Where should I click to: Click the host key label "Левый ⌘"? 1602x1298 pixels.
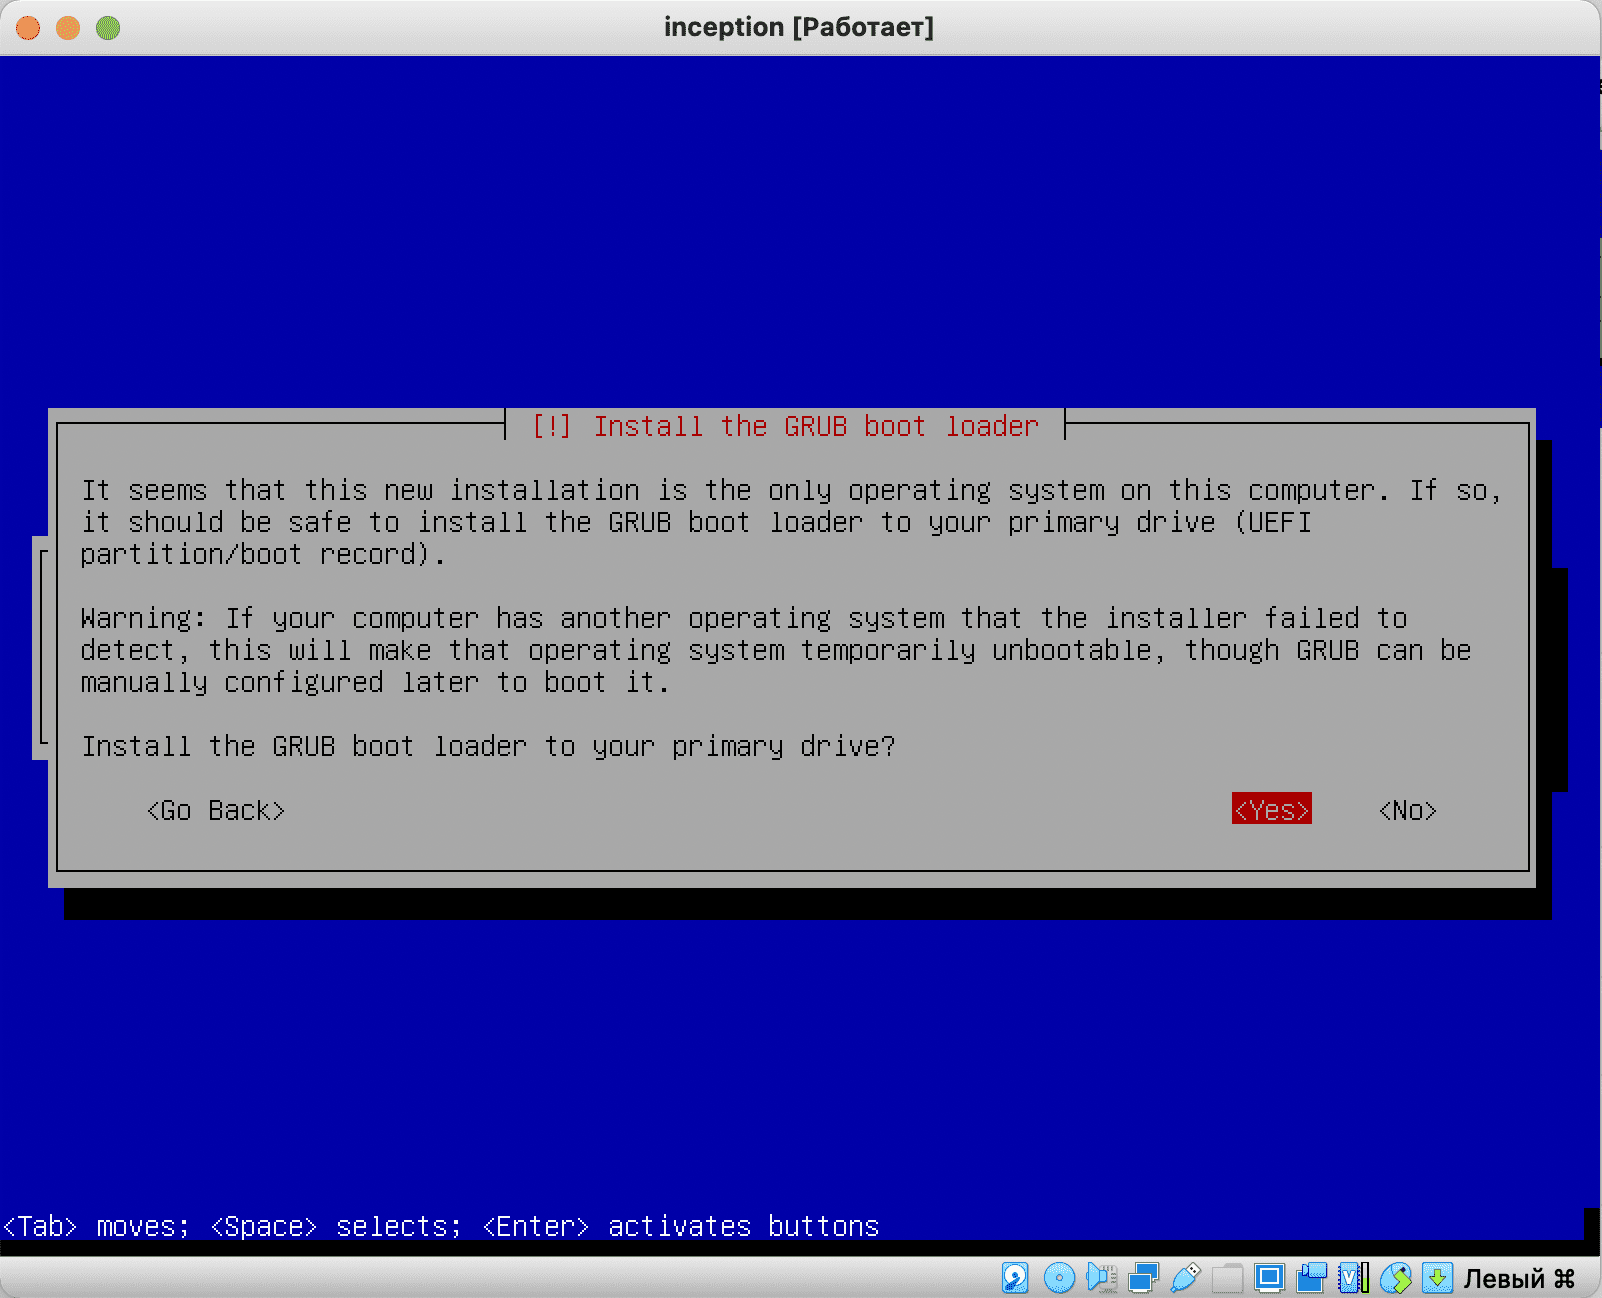click(x=1519, y=1278)
